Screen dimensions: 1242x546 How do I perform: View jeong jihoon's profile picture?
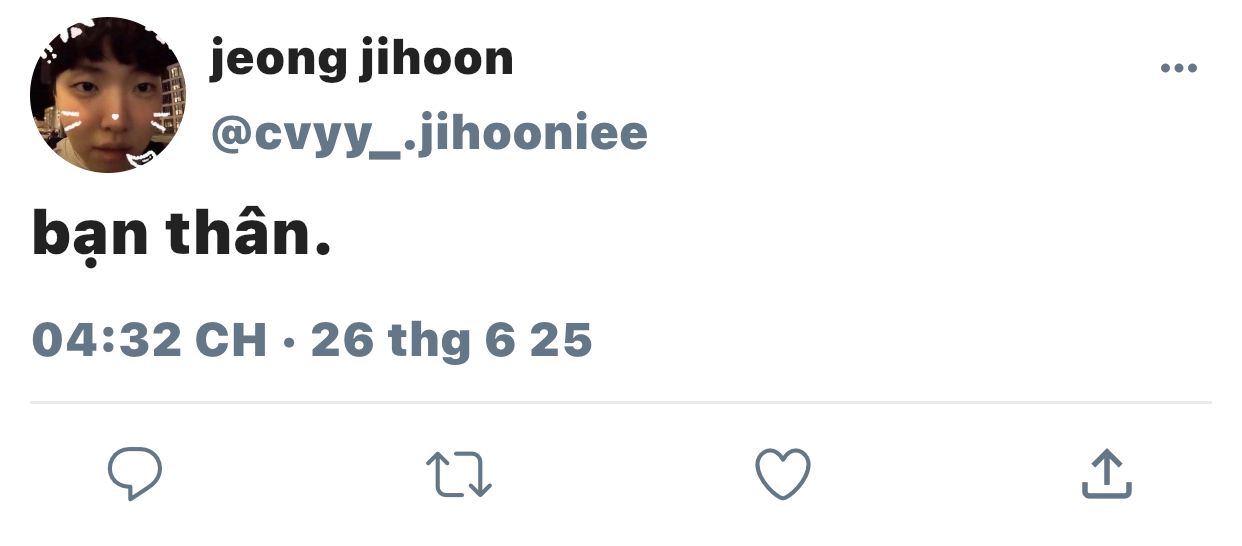coord(108,95)
